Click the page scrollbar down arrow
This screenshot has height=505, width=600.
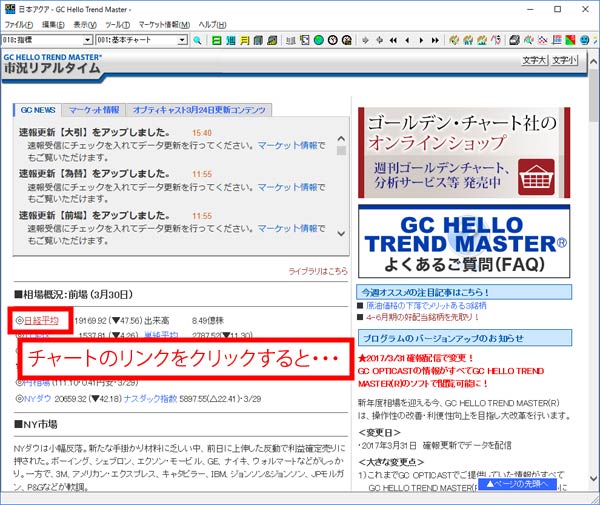(x=593, y=478)
